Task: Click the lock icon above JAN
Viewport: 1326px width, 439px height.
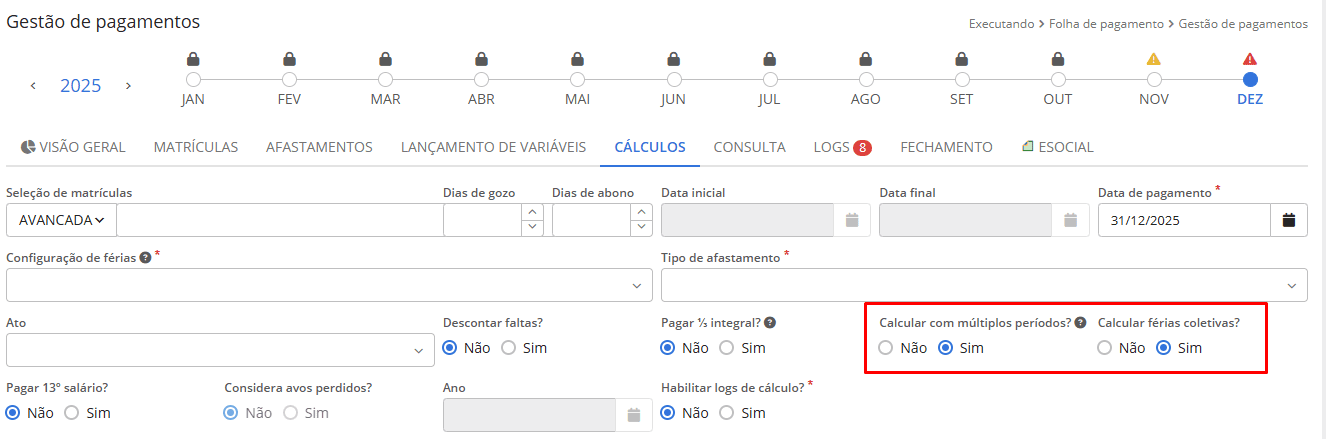Action: click(193, 58)
